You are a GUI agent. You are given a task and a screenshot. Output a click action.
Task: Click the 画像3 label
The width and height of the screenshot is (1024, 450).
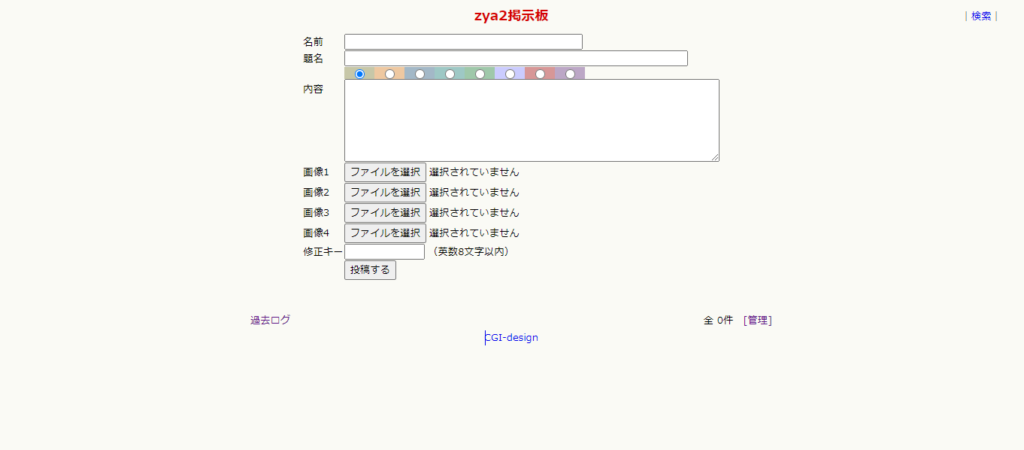[x=316, y=213]
